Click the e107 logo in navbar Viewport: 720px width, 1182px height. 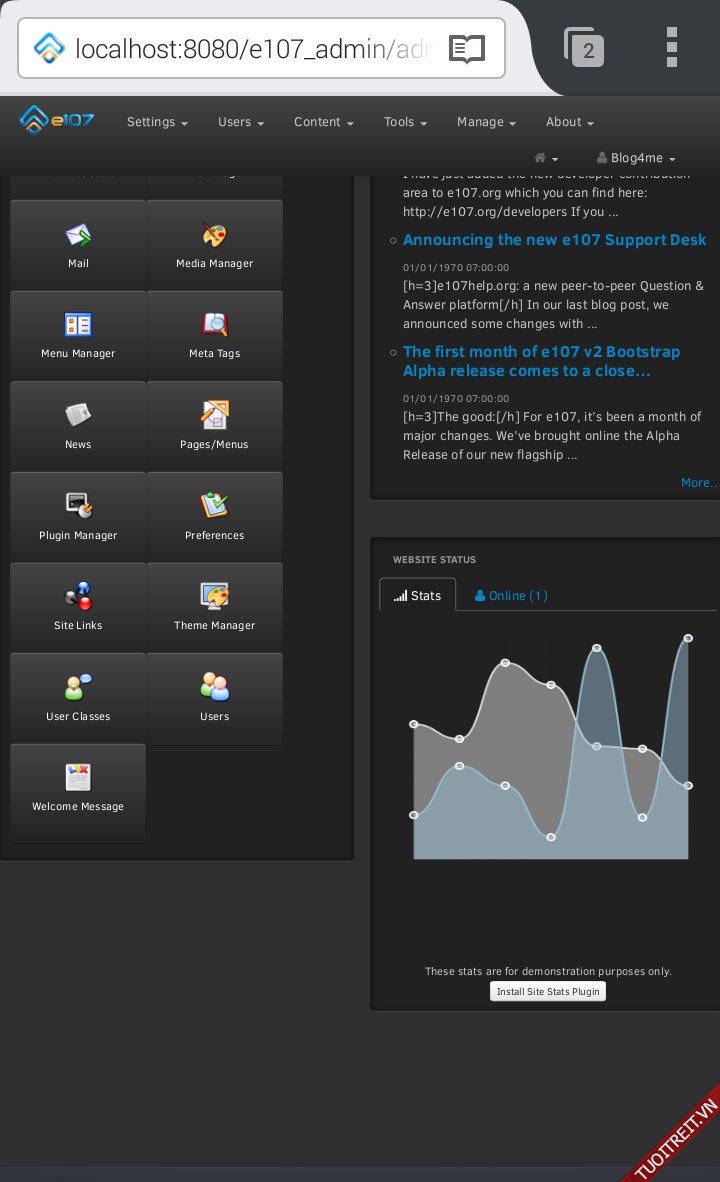(x=56, y=120)
